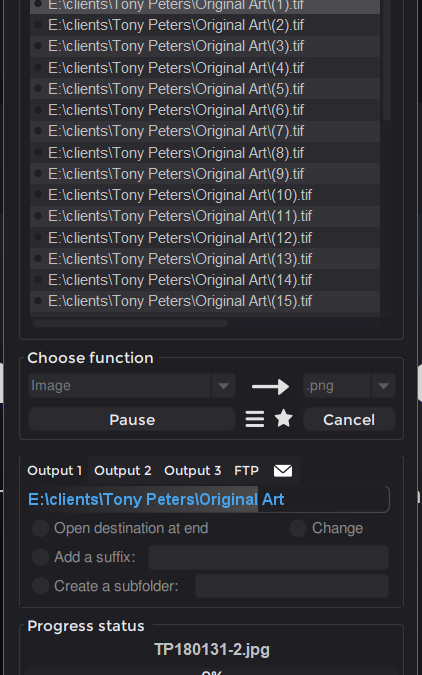Open the email envelope output tab
Screen dimensions: 422x675
click(283, 471)
